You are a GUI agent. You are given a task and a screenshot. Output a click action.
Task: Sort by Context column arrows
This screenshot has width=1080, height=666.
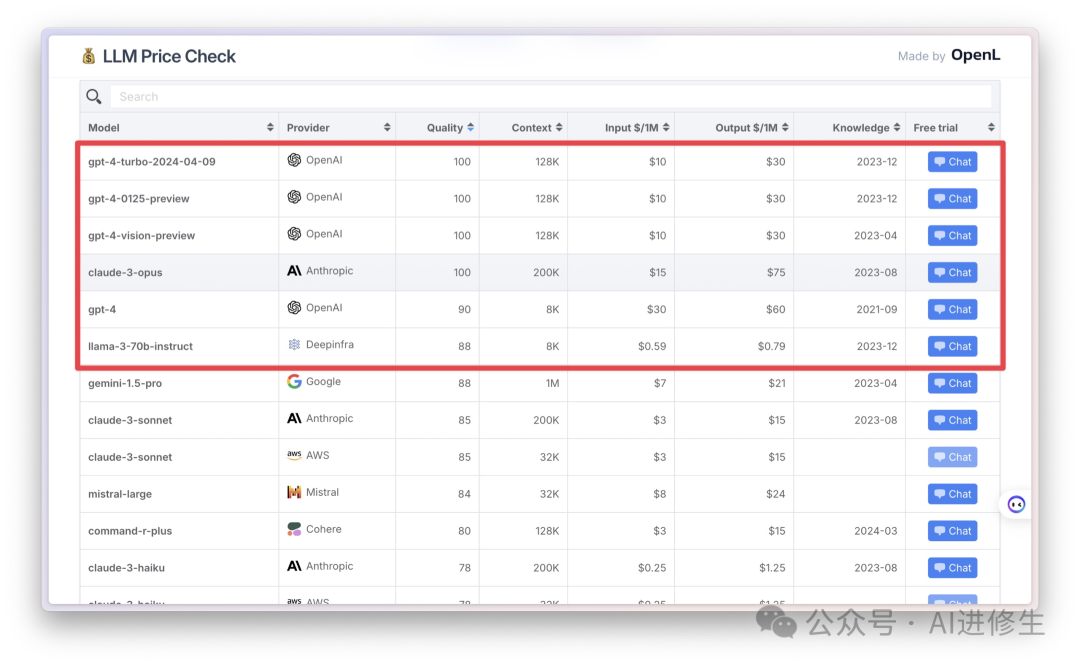tap(559, 127)
